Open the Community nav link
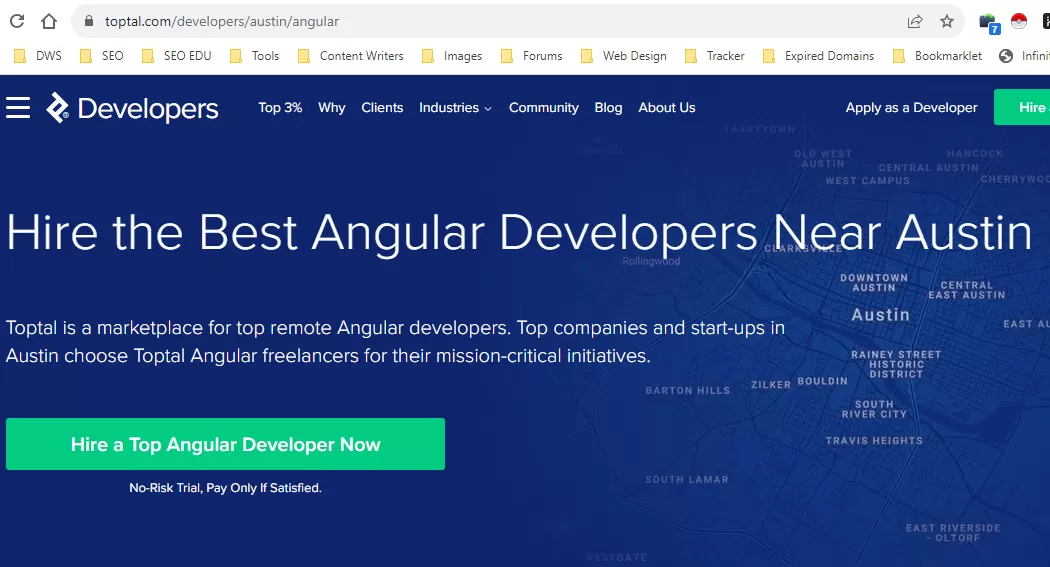The image size is (1050, 567). coord(543,108)
